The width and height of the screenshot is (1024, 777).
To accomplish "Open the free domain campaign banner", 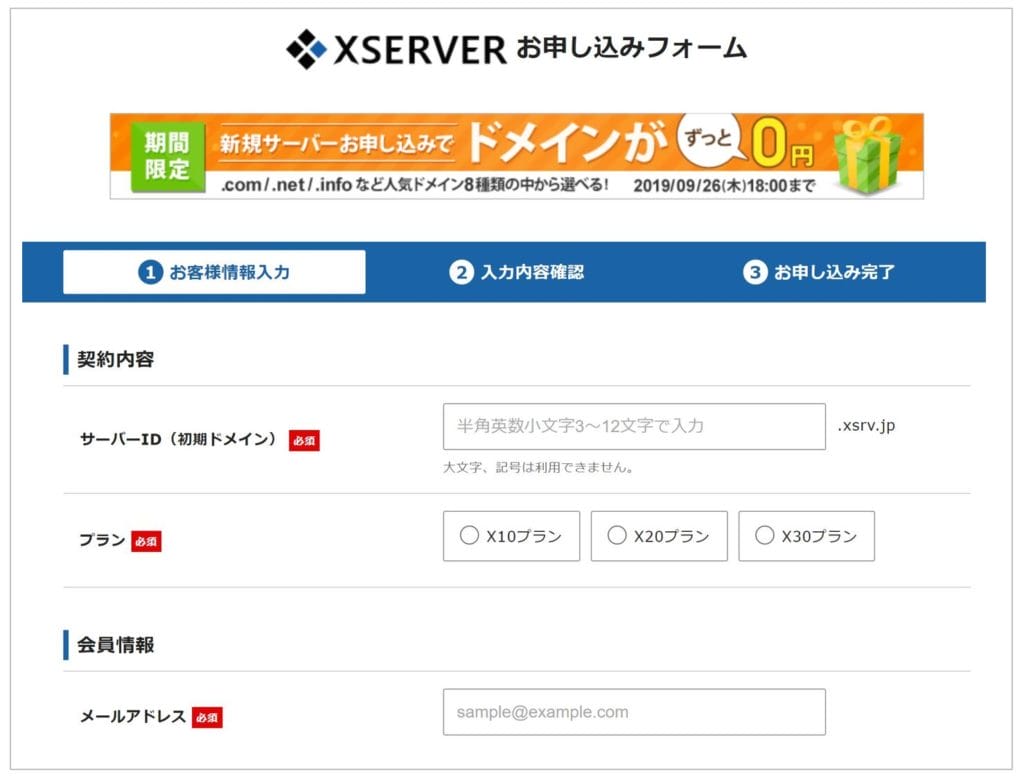I will pyautogui.click(x=517, y=156).
